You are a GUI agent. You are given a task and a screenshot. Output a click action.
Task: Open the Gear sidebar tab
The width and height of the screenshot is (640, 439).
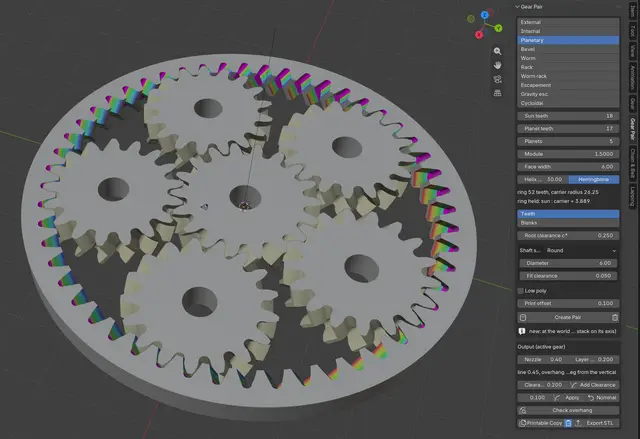point(632,104)
